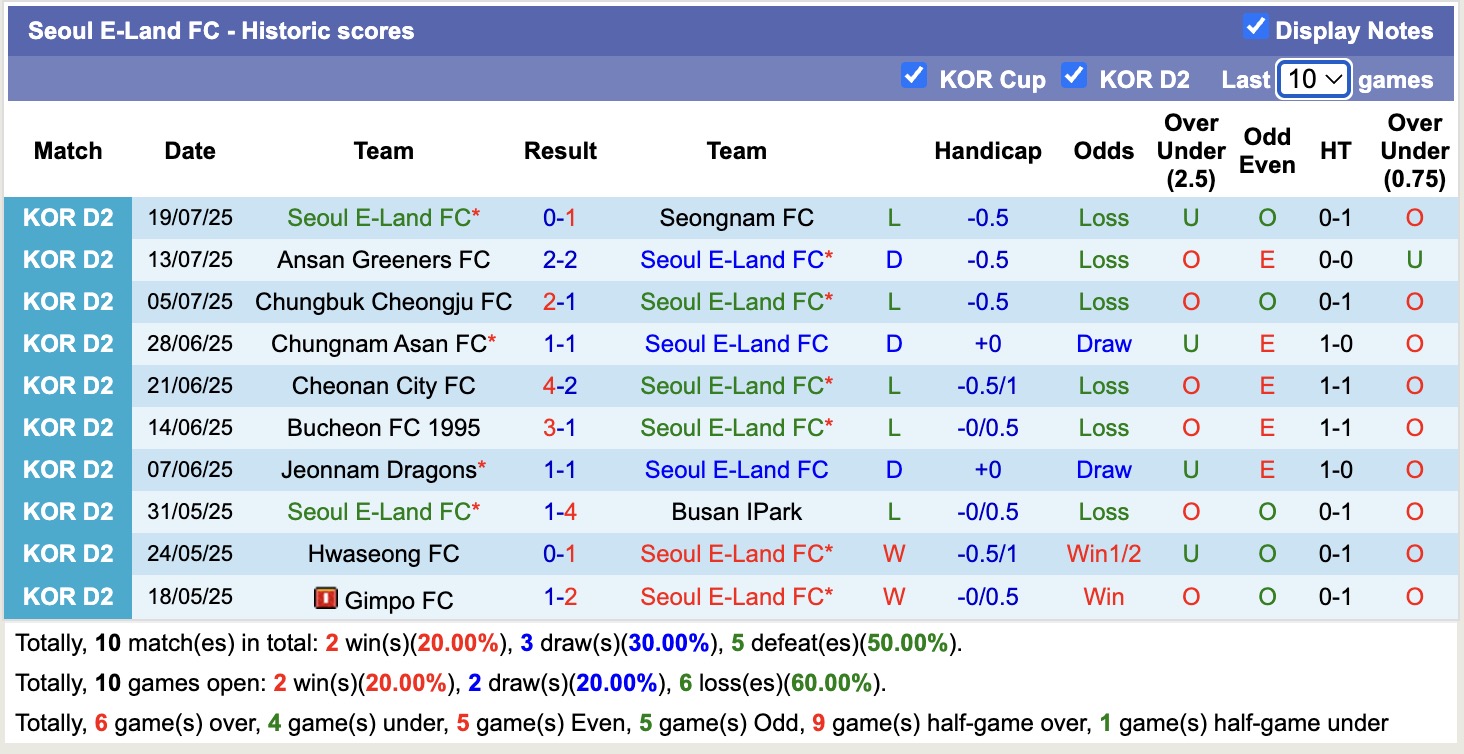Uncheck the KOR Cup filter
Viewport: 1464px width, 754px height.
tap(914, 74)
